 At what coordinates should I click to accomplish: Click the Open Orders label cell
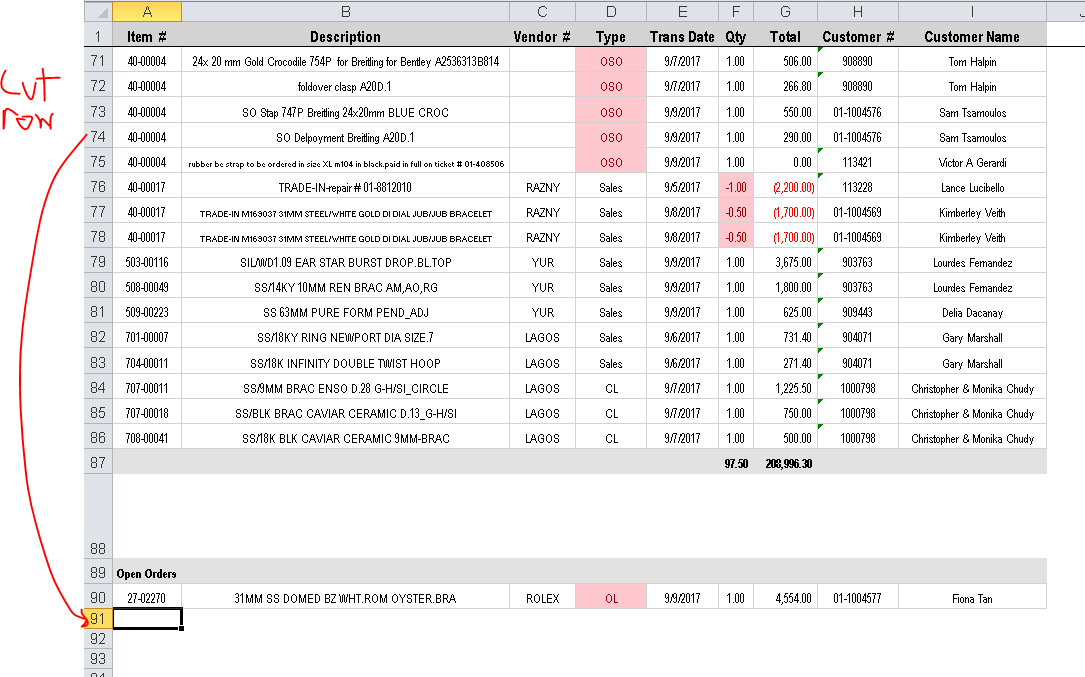coord(147,571)
